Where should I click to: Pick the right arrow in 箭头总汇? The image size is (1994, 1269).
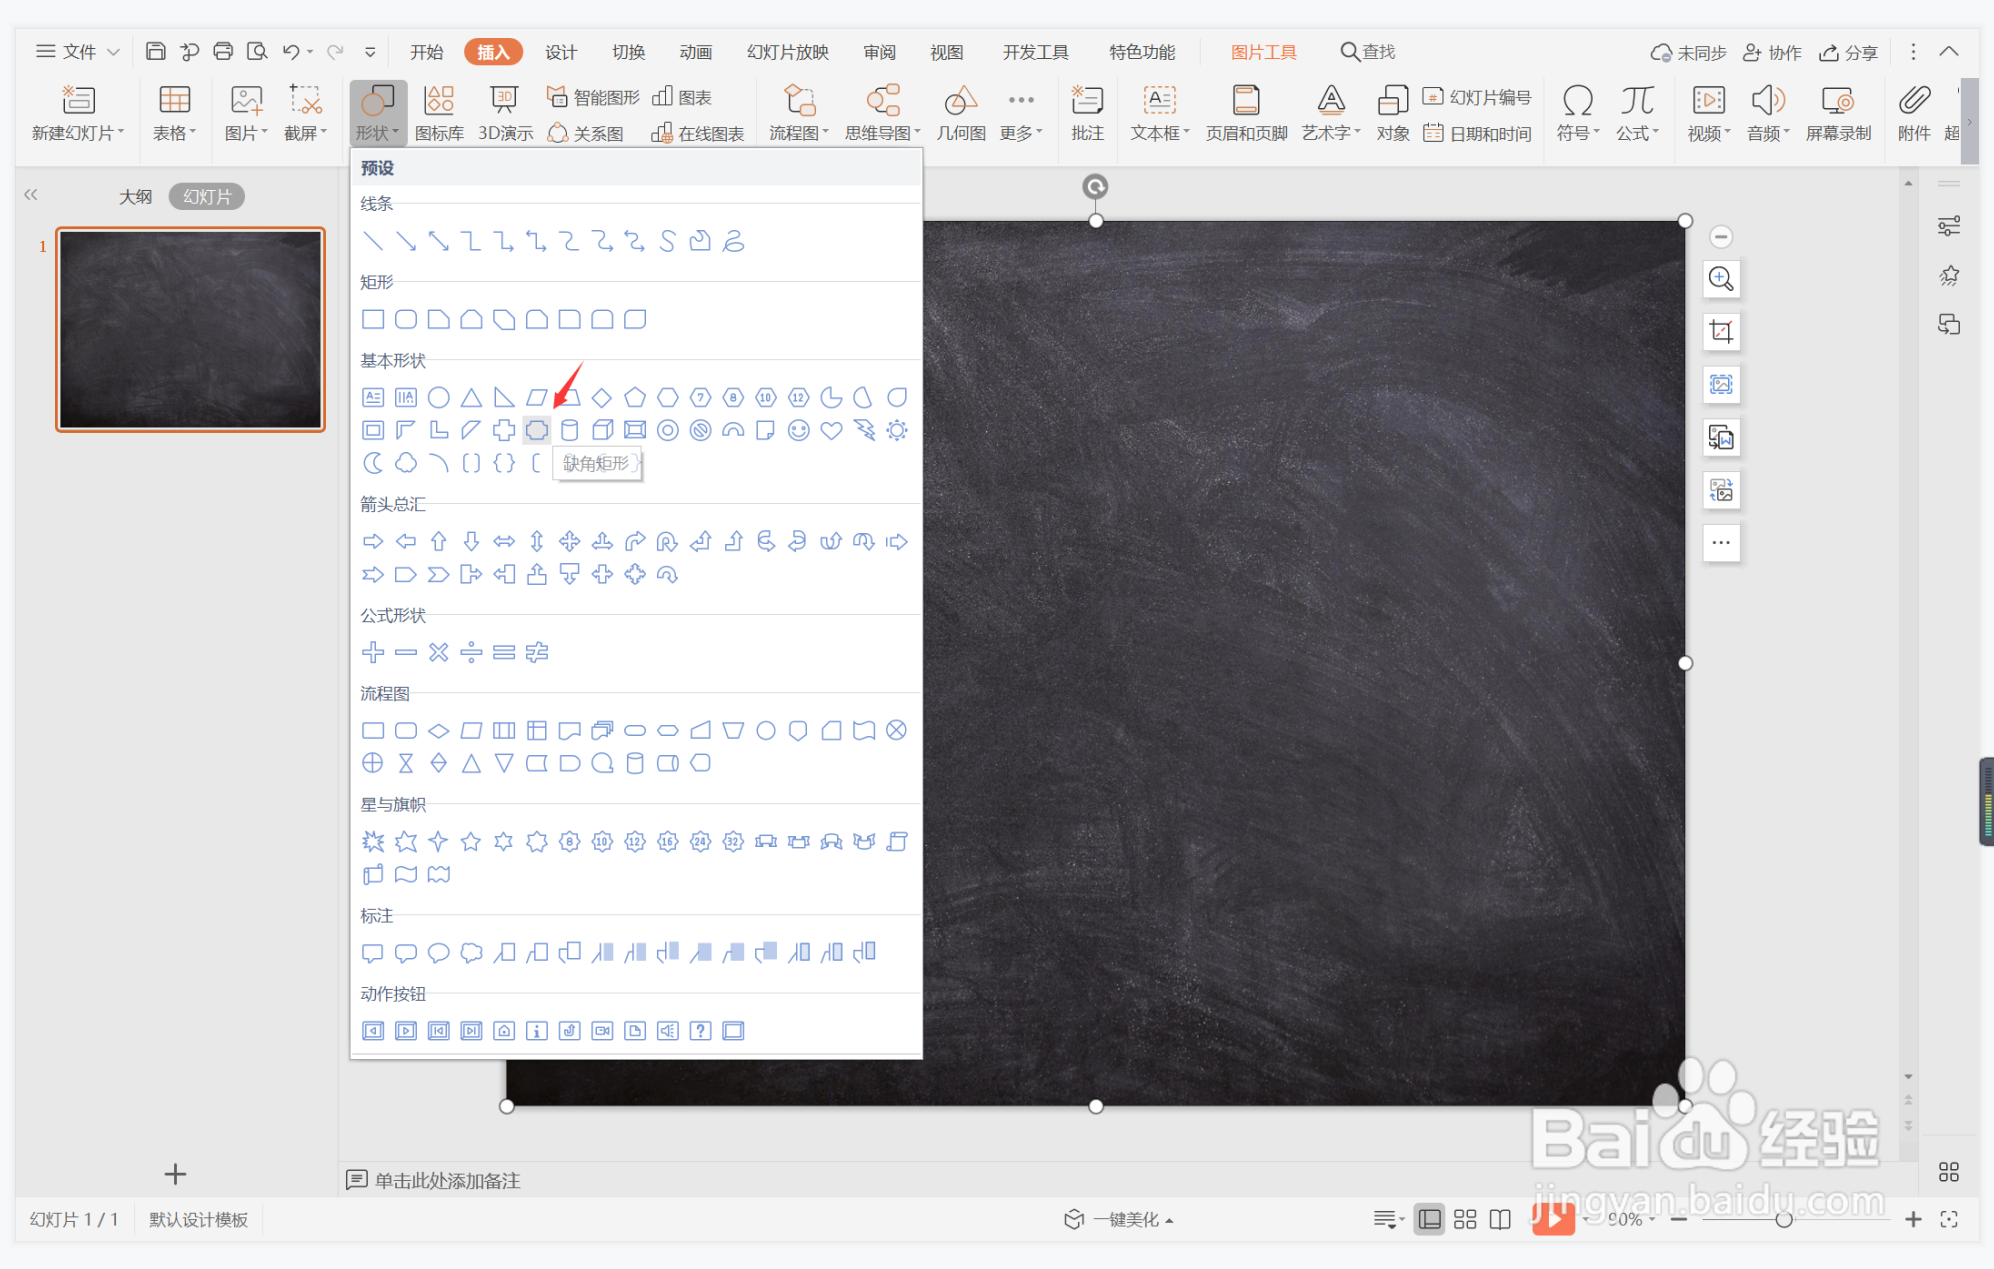(x=373, y=541)
